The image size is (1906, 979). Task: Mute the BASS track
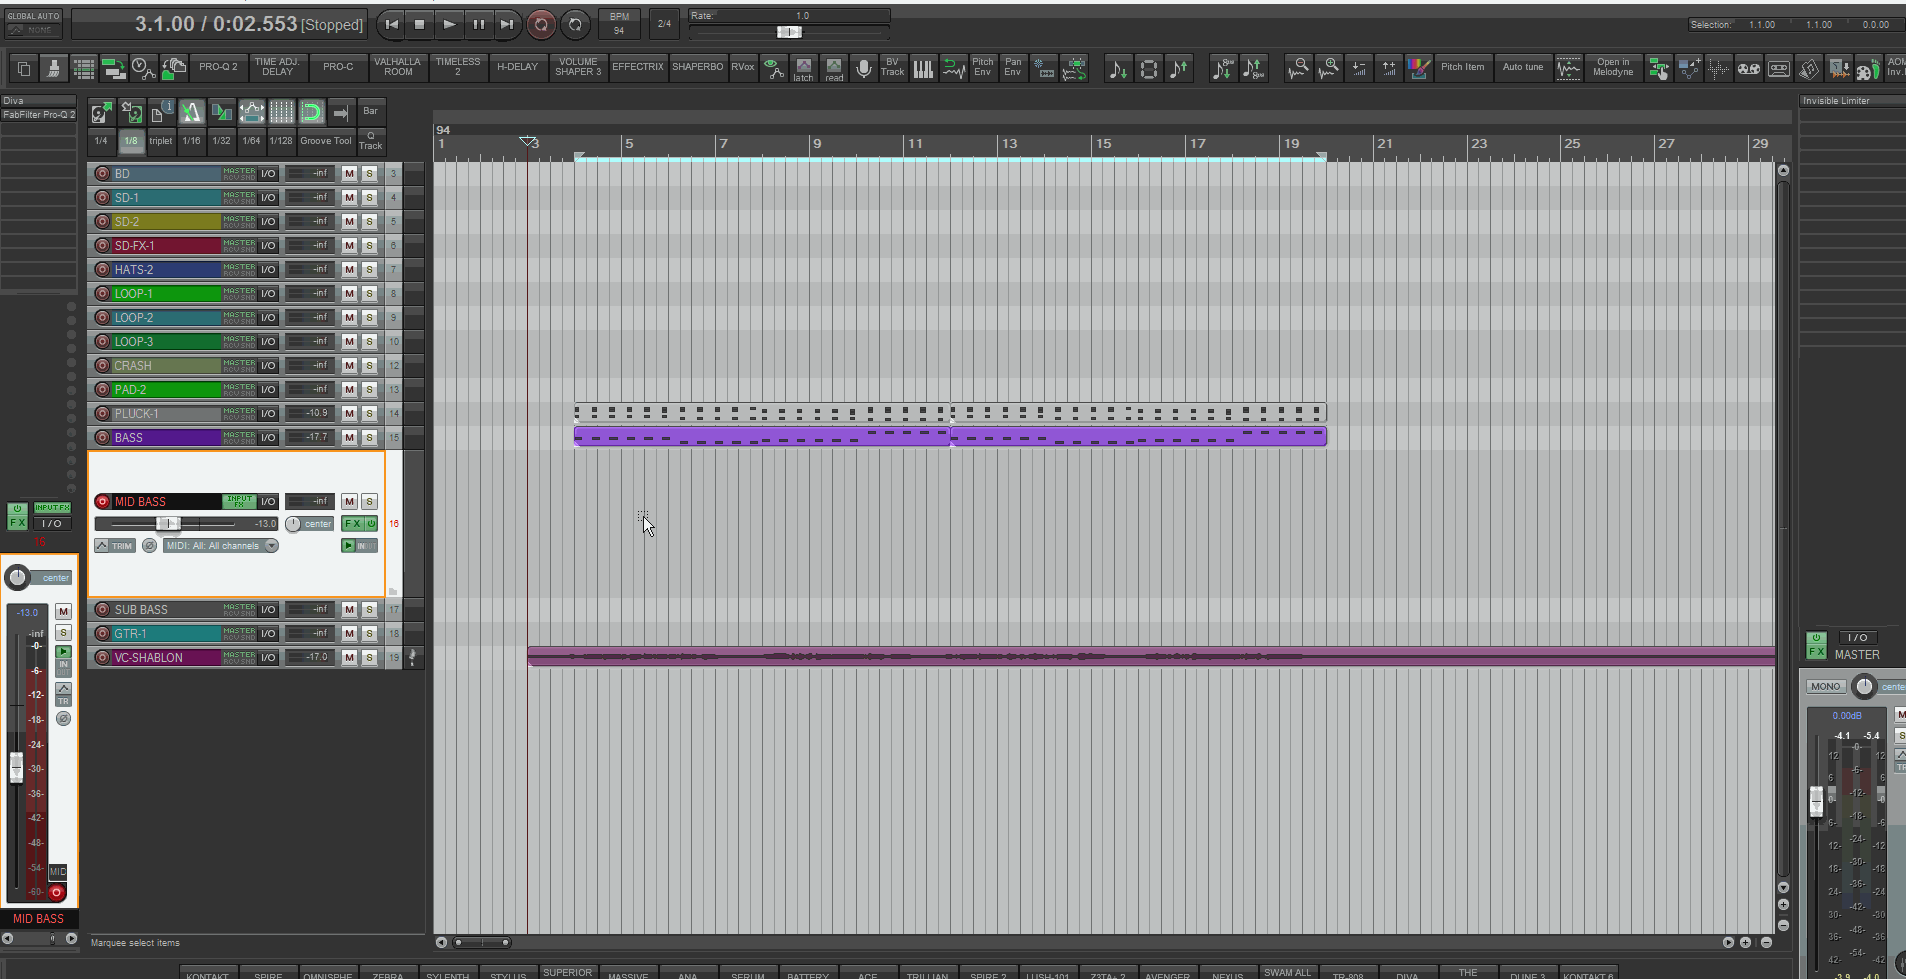tap(349, 438)
